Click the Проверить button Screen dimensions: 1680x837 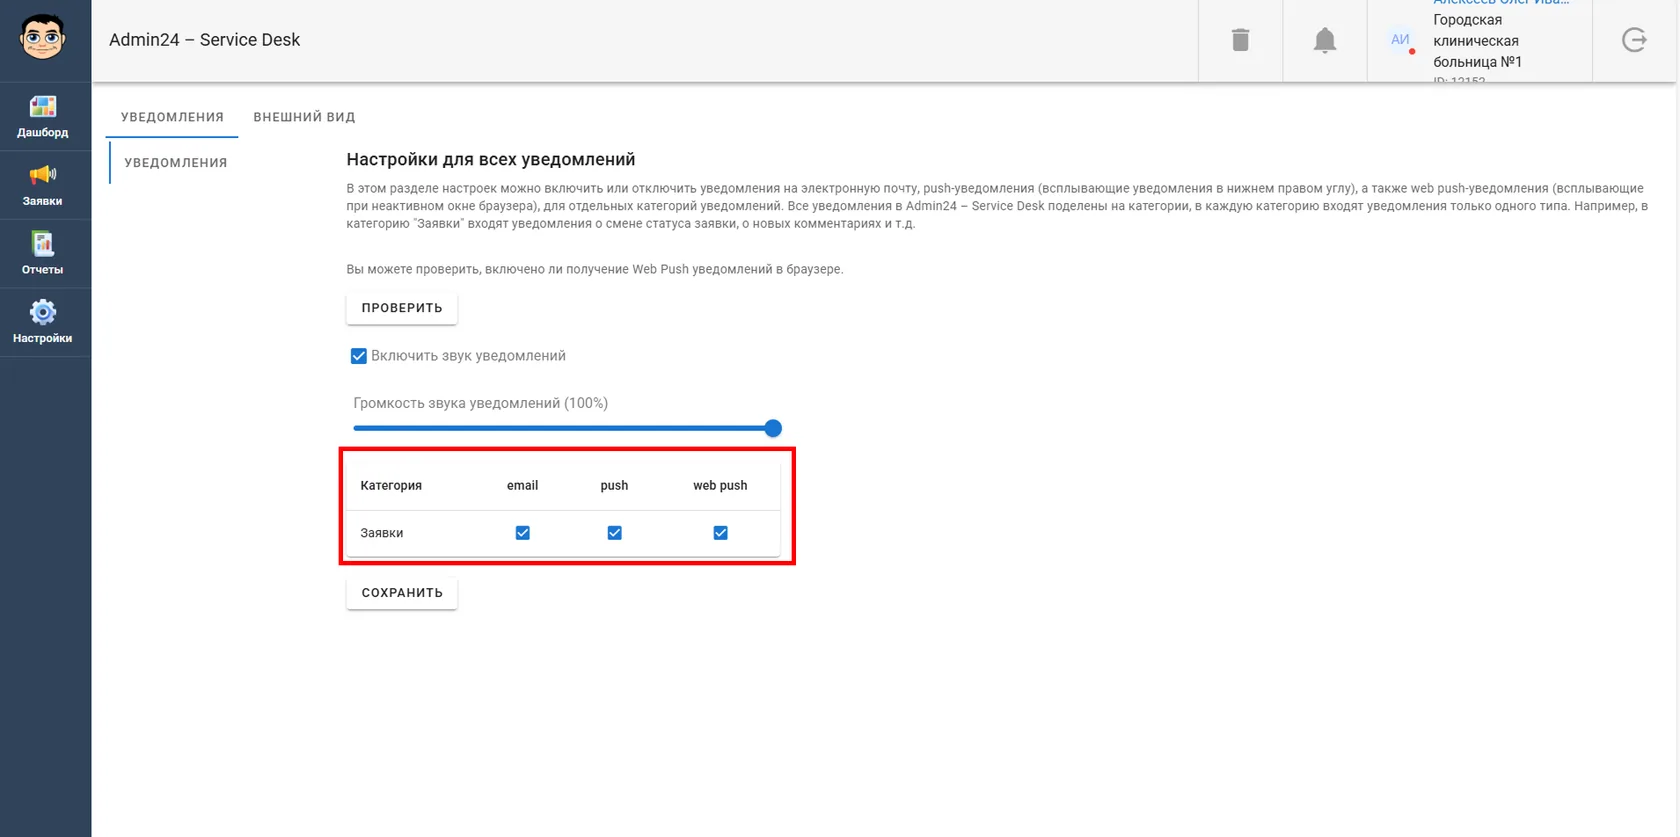point(402,308)
